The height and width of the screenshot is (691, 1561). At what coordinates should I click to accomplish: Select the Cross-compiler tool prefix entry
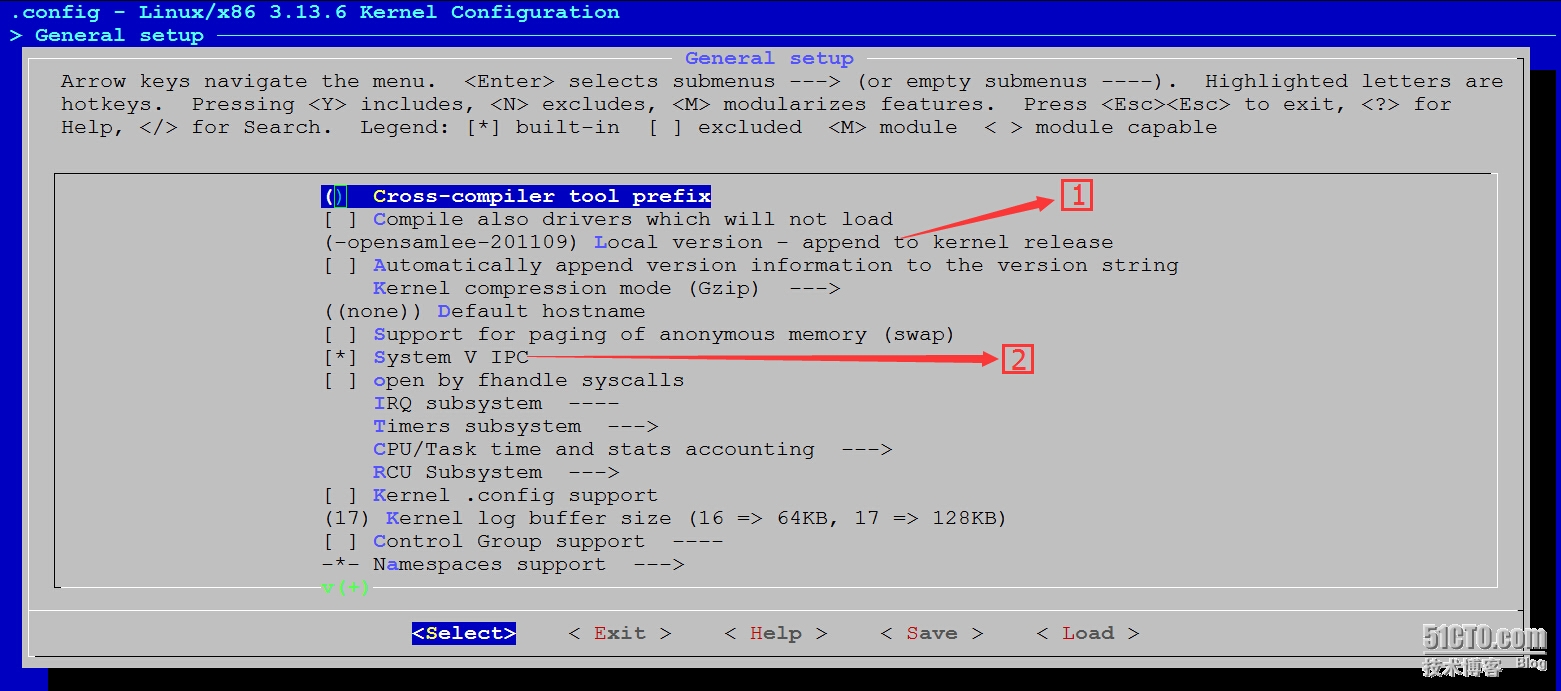pyautogui.click(x=516, y=196)
